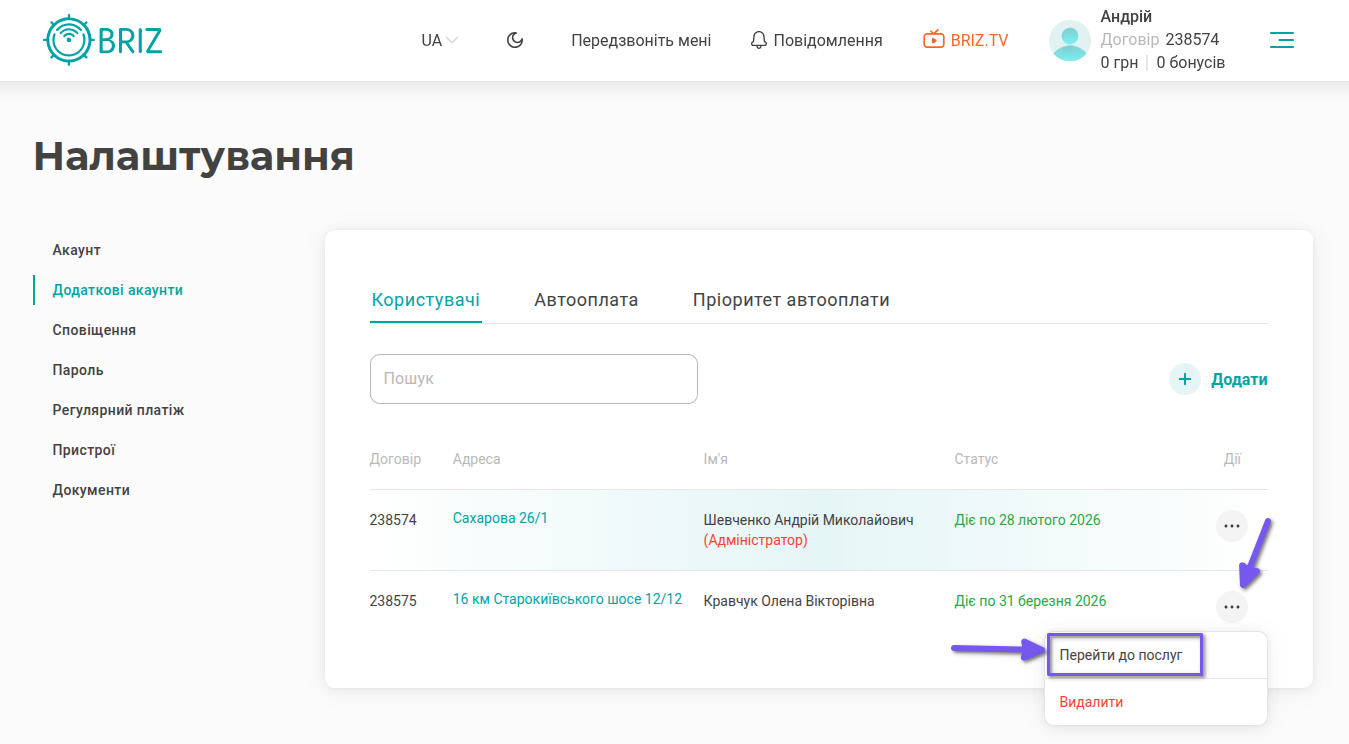Image resolution: width=1349 pixels, height=744 pixels.
Task: Open BRIZ.TV from the header
Action: coord(965,40)
